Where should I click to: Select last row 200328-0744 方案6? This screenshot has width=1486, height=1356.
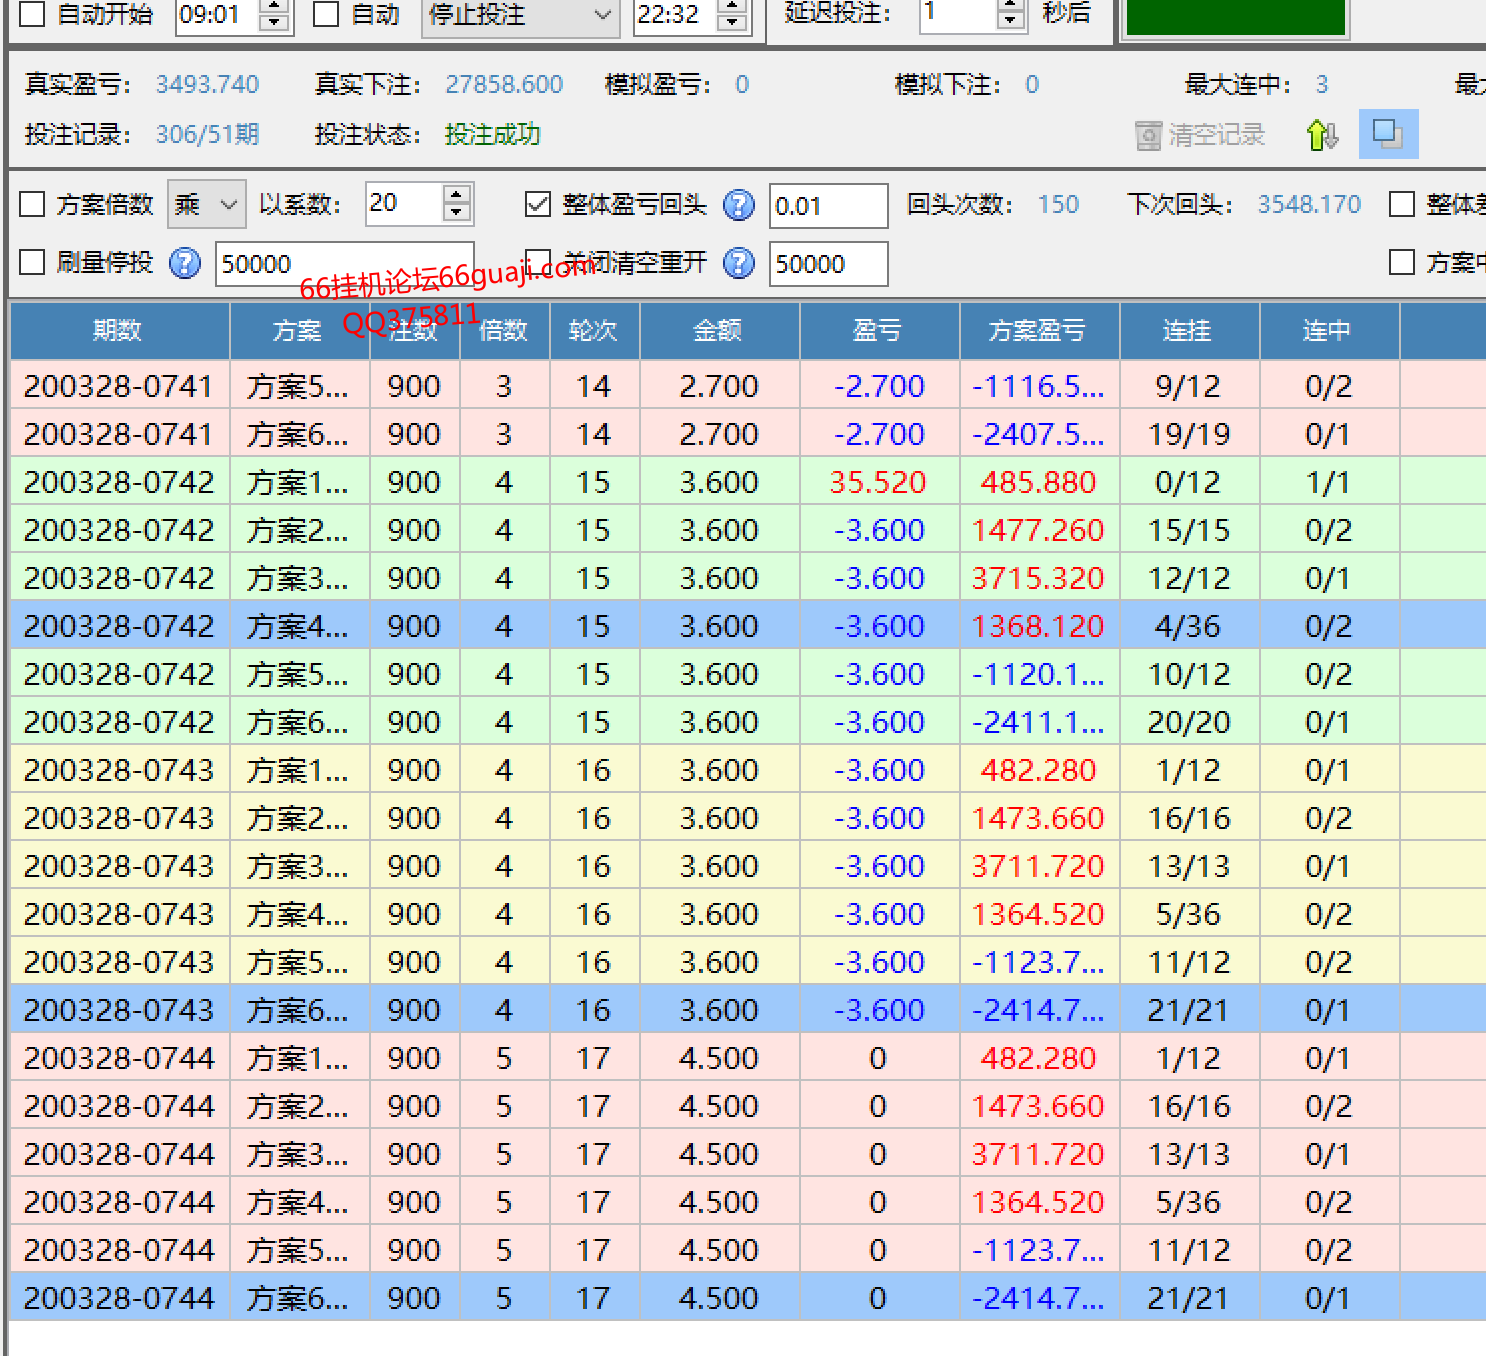(748, 1298)
